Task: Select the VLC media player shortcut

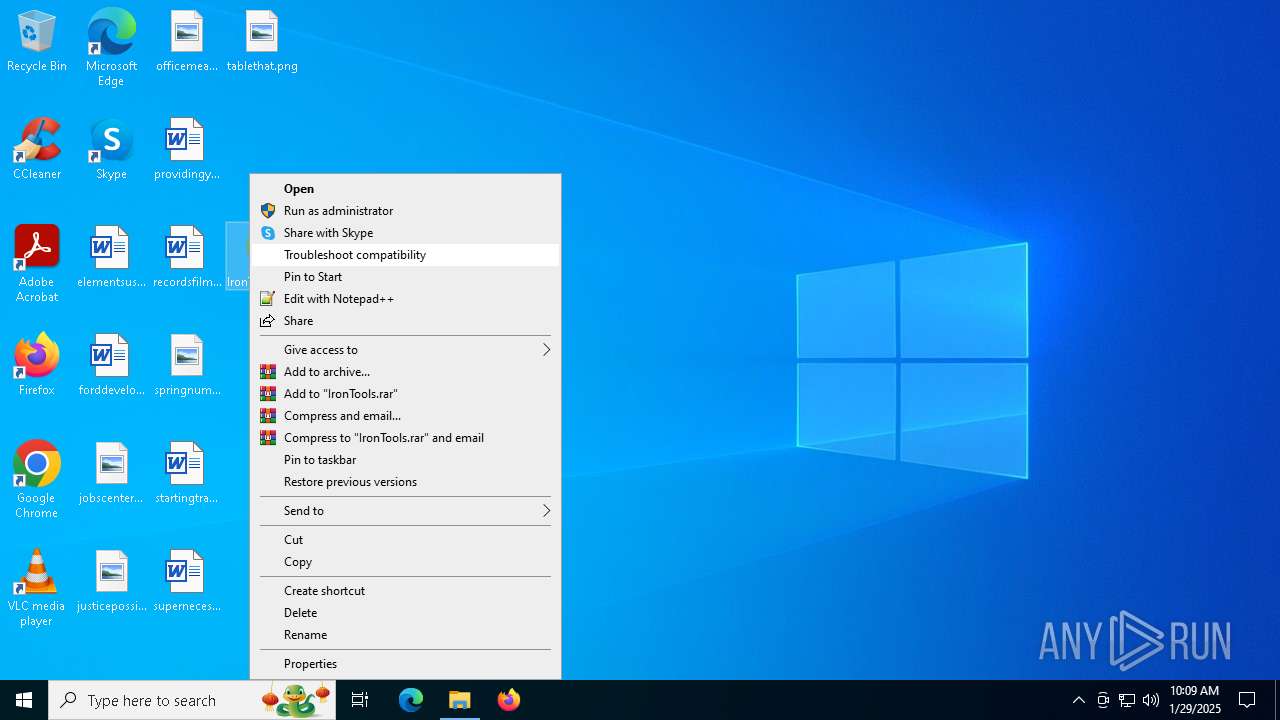Action: 37,588
